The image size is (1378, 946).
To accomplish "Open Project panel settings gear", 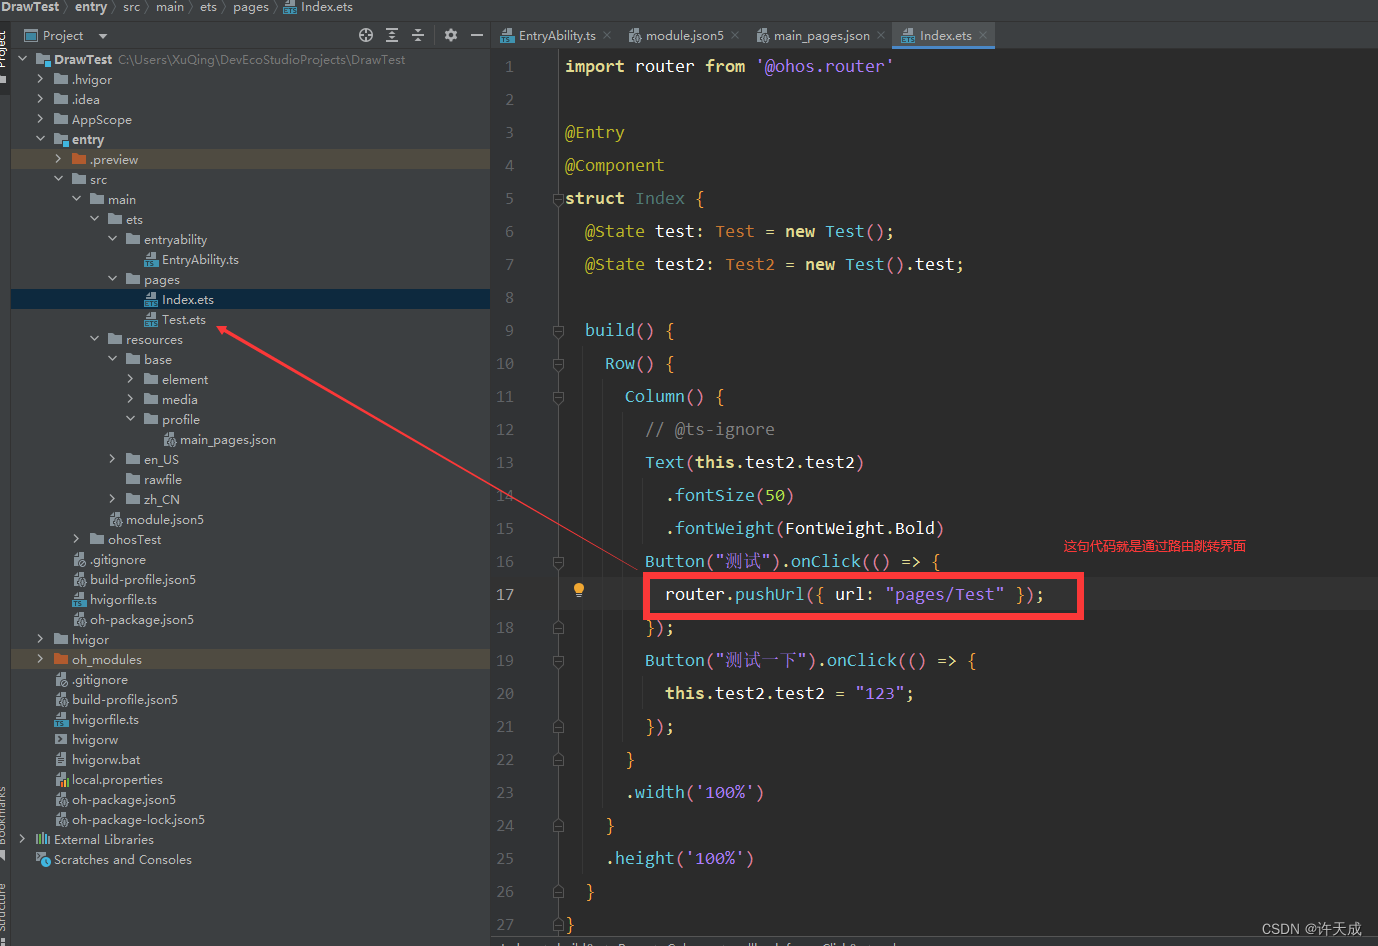I will (451, 35).
